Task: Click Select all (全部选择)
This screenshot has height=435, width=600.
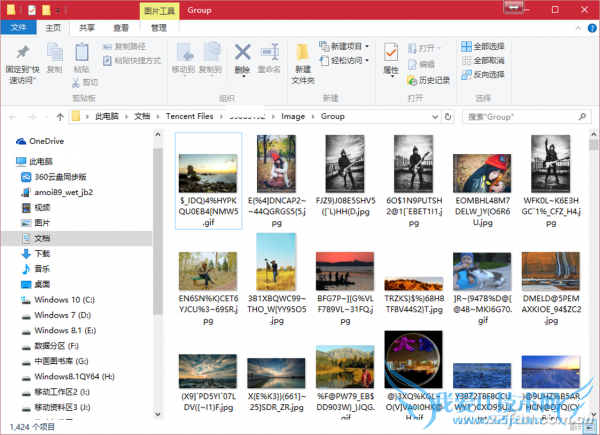Action: 483,47
